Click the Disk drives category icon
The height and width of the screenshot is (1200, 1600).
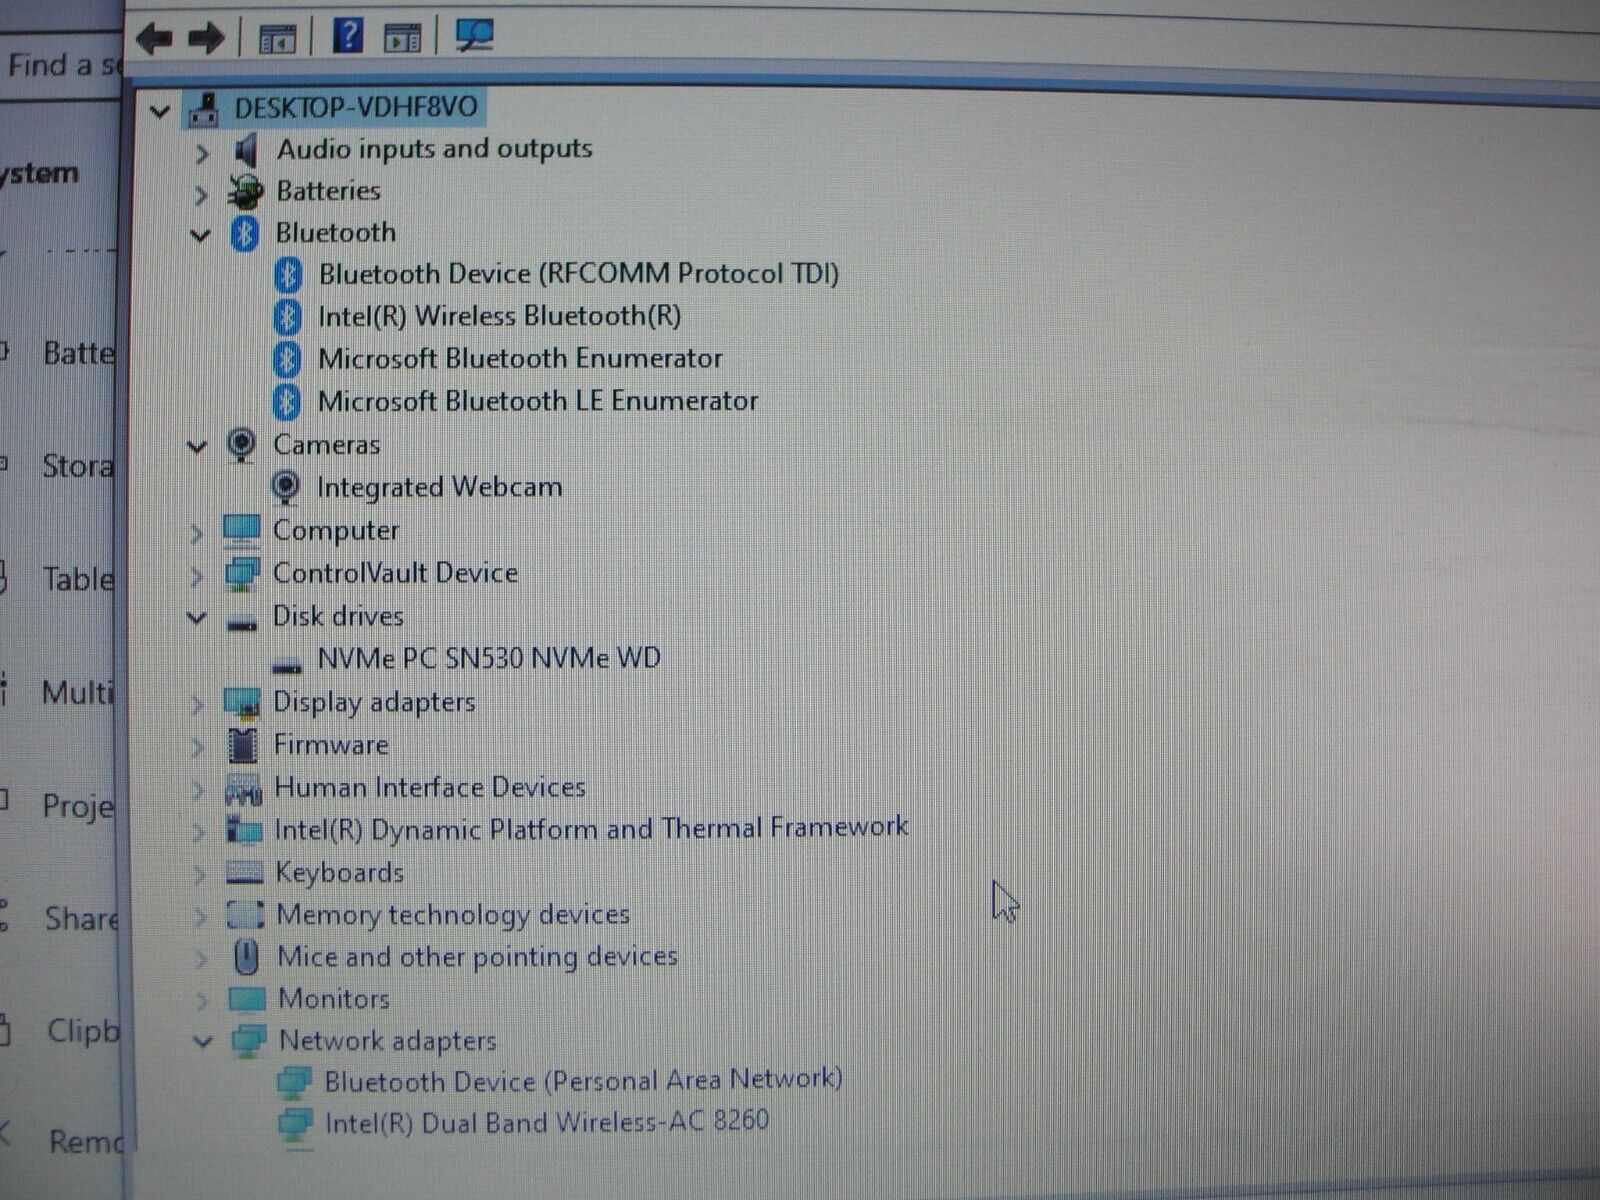tap(241, 624)
